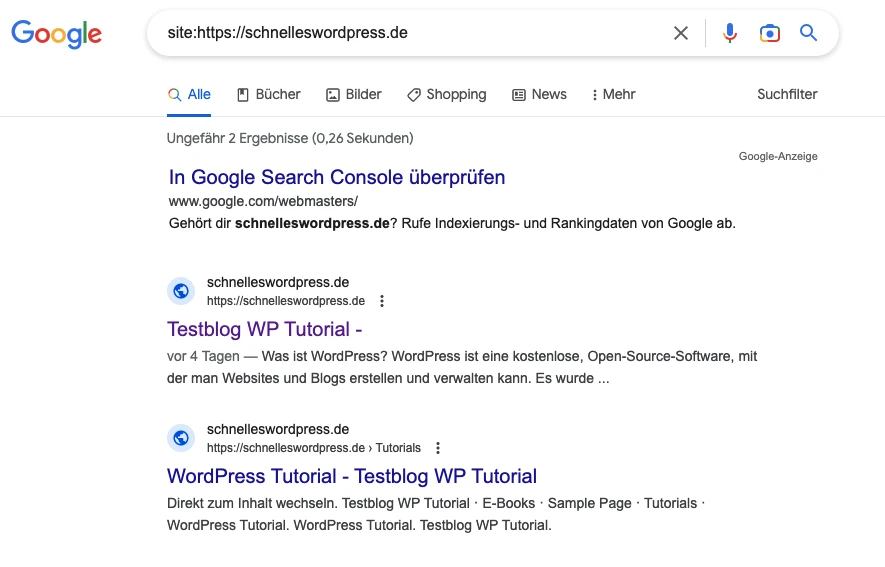
Task: Click the blue magnifier search button
Action: point(808,33)
